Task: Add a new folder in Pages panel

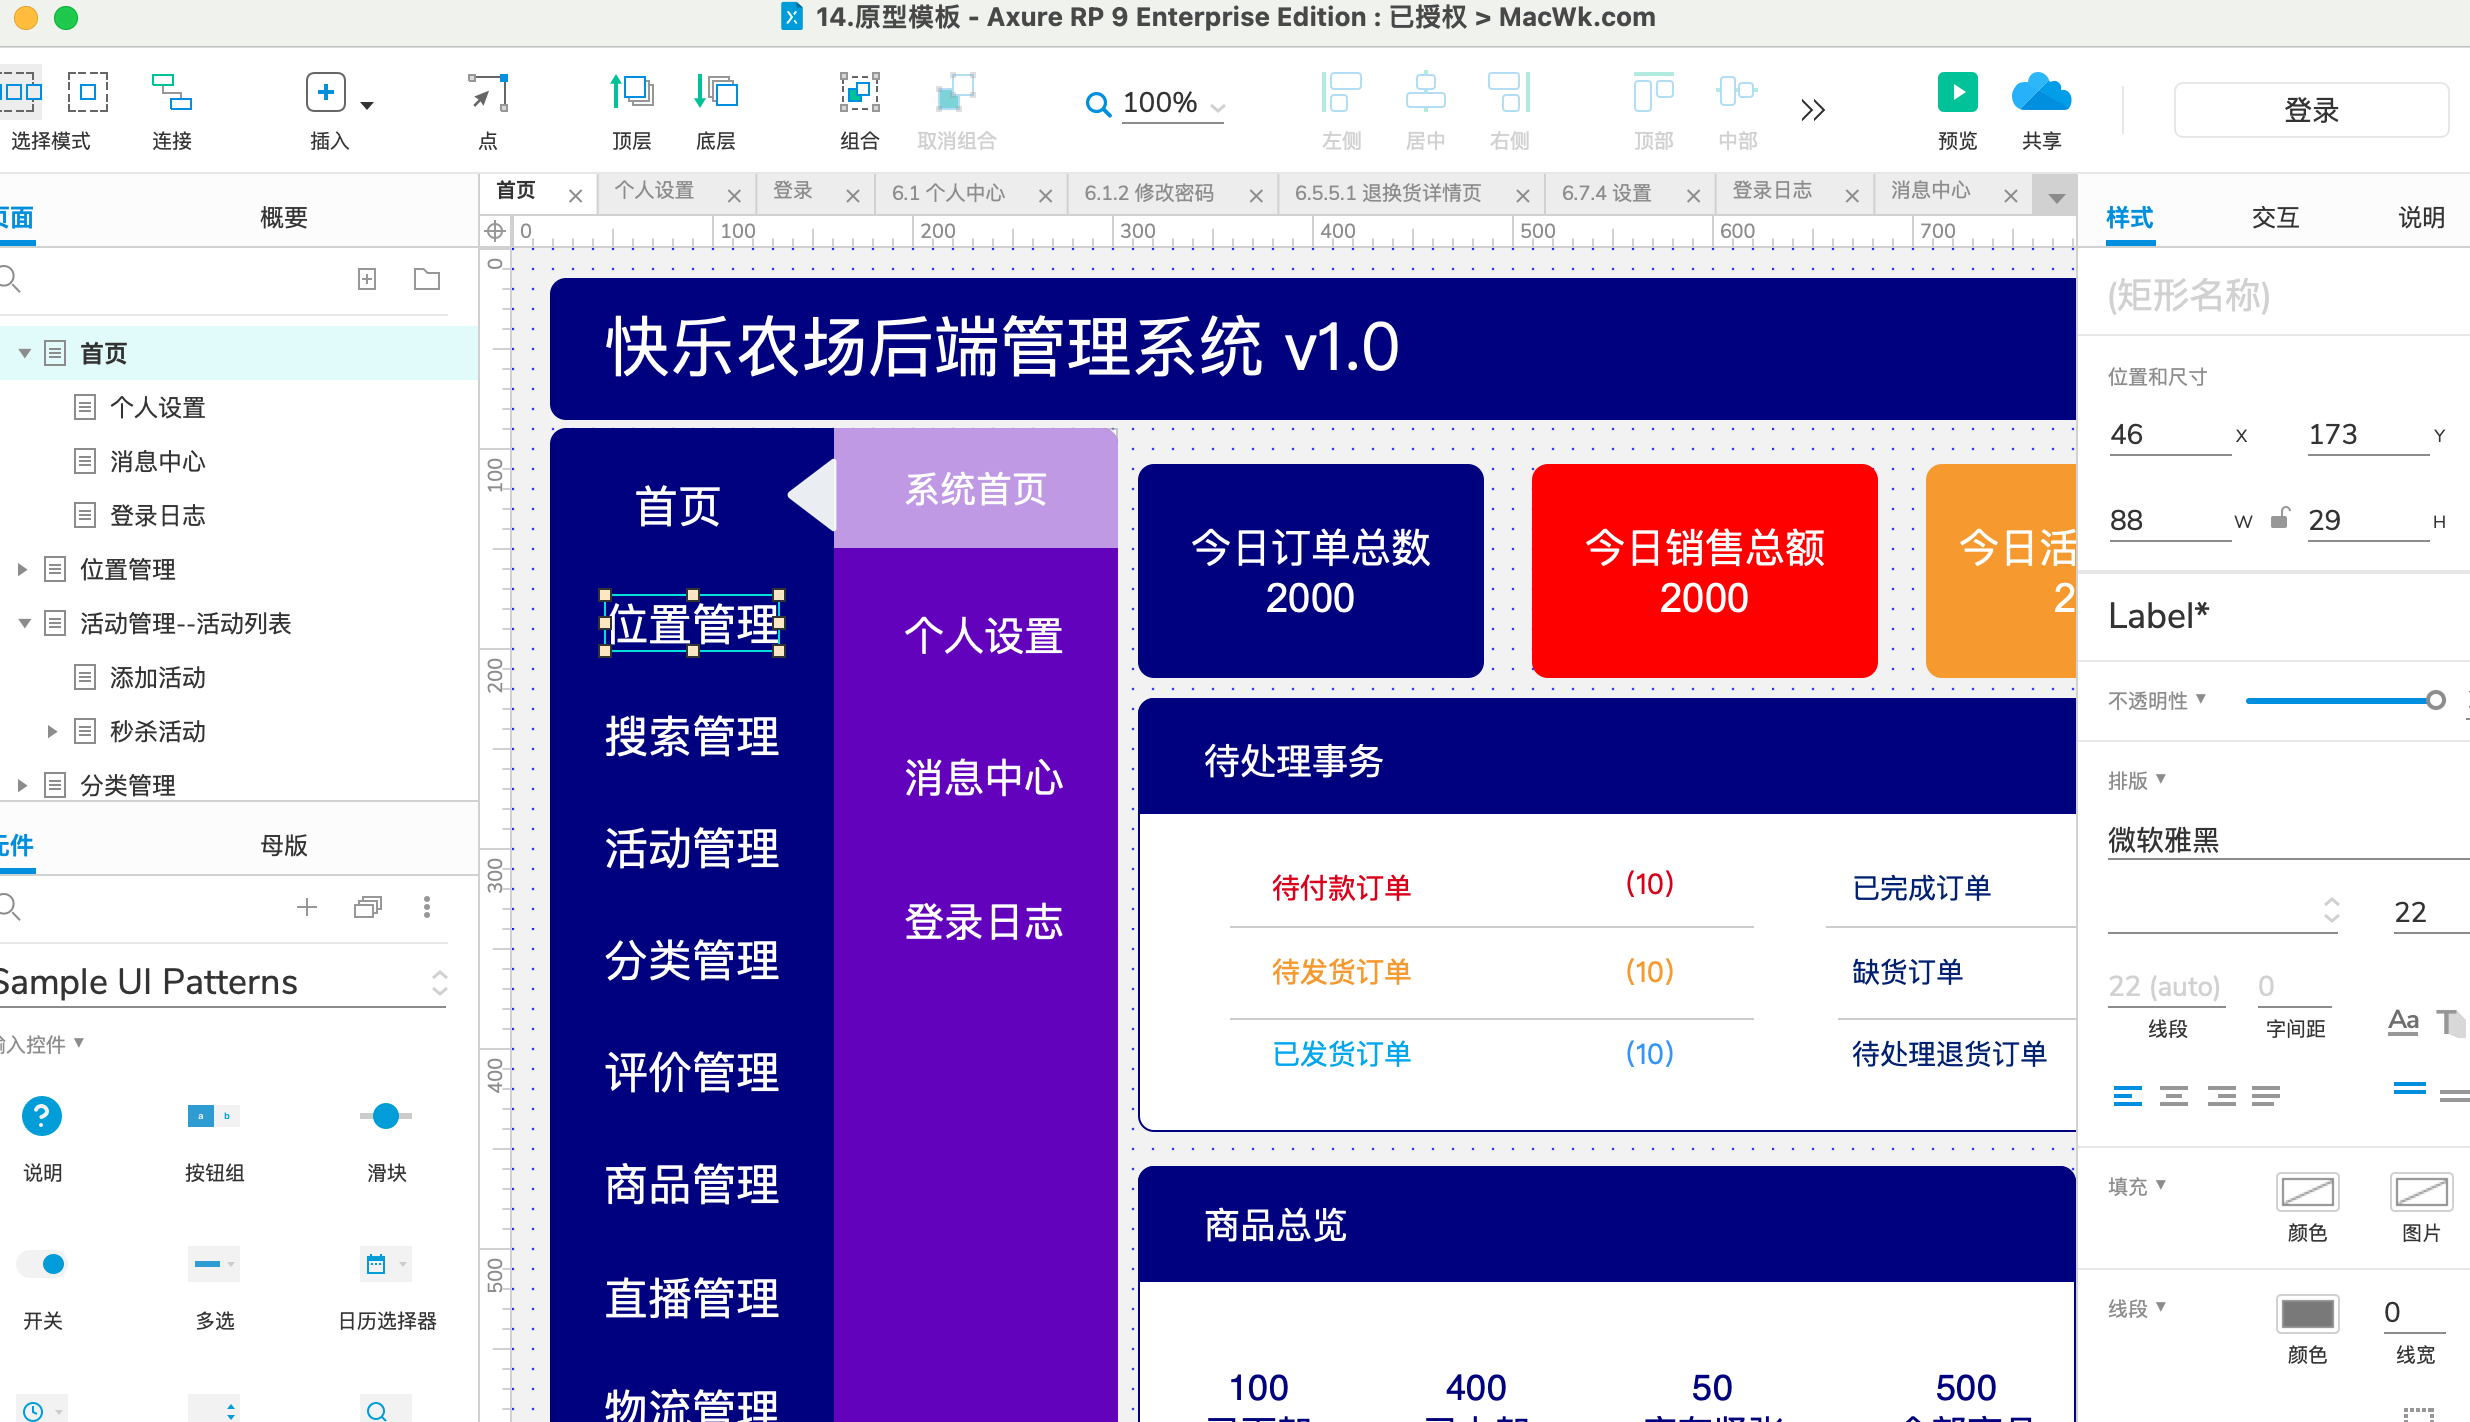Action: [427, 279]
